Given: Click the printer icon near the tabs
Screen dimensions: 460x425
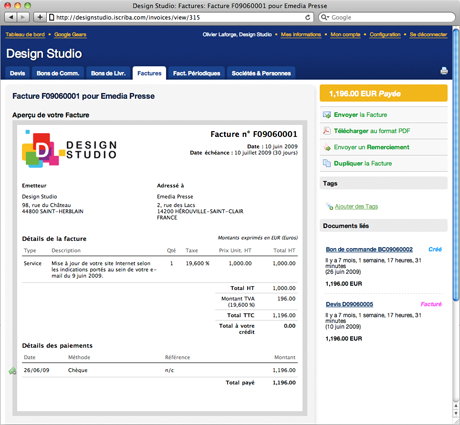Looking at the screenshot, I should (x=444, y=71).
